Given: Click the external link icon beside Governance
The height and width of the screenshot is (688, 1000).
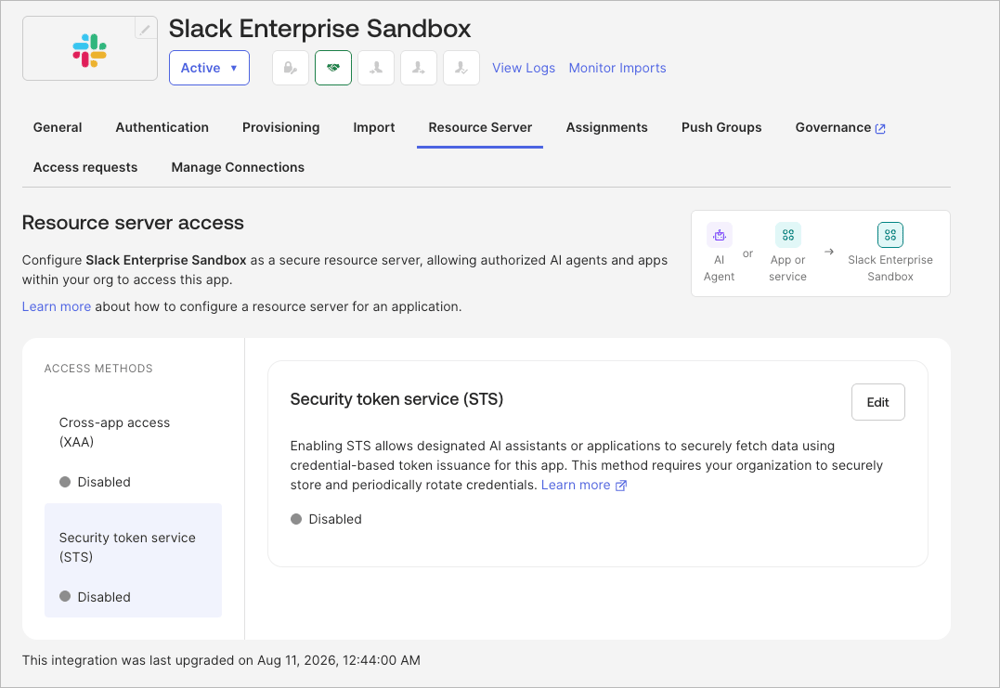Looking at the screenshot, I should (880, 128).
